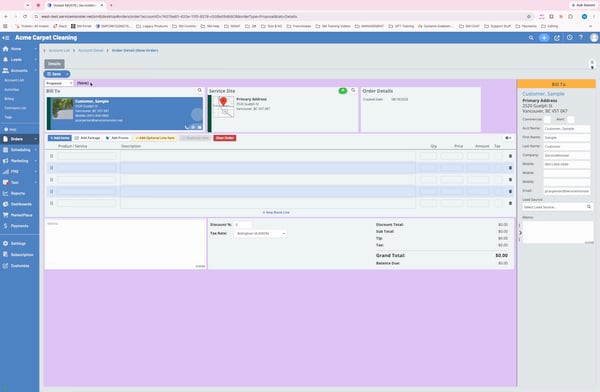The image size is (600, 392).
Task: Click the first row Product/Service field
Action: (87, 156)
